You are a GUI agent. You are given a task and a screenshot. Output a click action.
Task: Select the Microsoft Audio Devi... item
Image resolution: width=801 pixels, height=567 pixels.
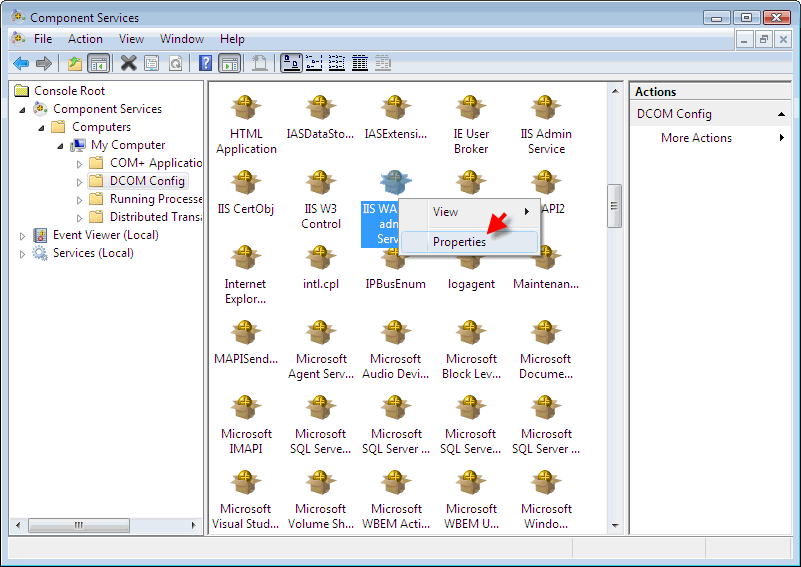coord(395,350)
